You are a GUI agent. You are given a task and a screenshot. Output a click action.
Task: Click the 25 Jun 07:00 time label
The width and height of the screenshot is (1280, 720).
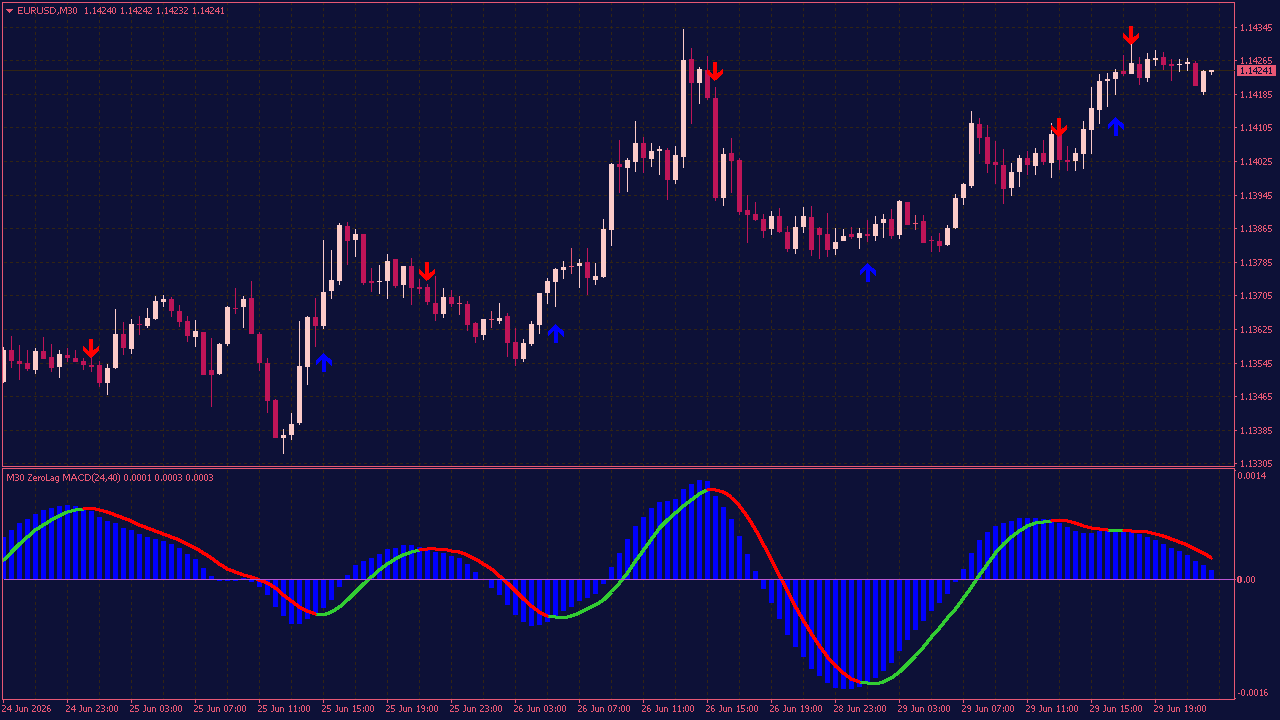click(221, 709)
